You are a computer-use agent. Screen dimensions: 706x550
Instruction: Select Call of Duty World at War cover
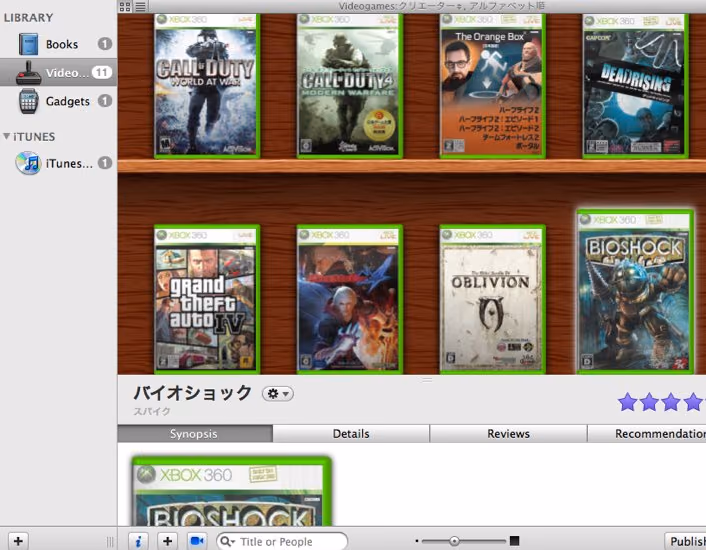pos(207,86)
